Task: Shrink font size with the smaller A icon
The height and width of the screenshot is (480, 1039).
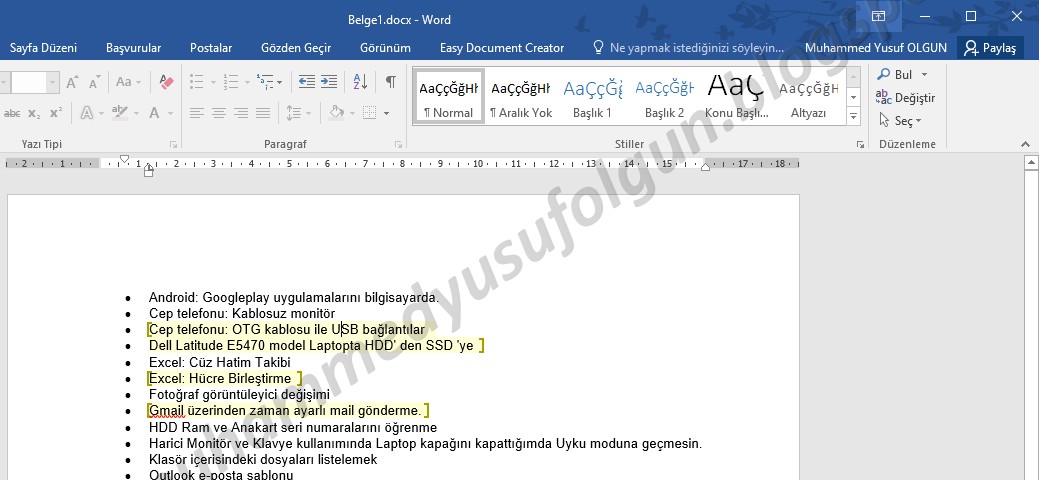Action: pos(94,82)
